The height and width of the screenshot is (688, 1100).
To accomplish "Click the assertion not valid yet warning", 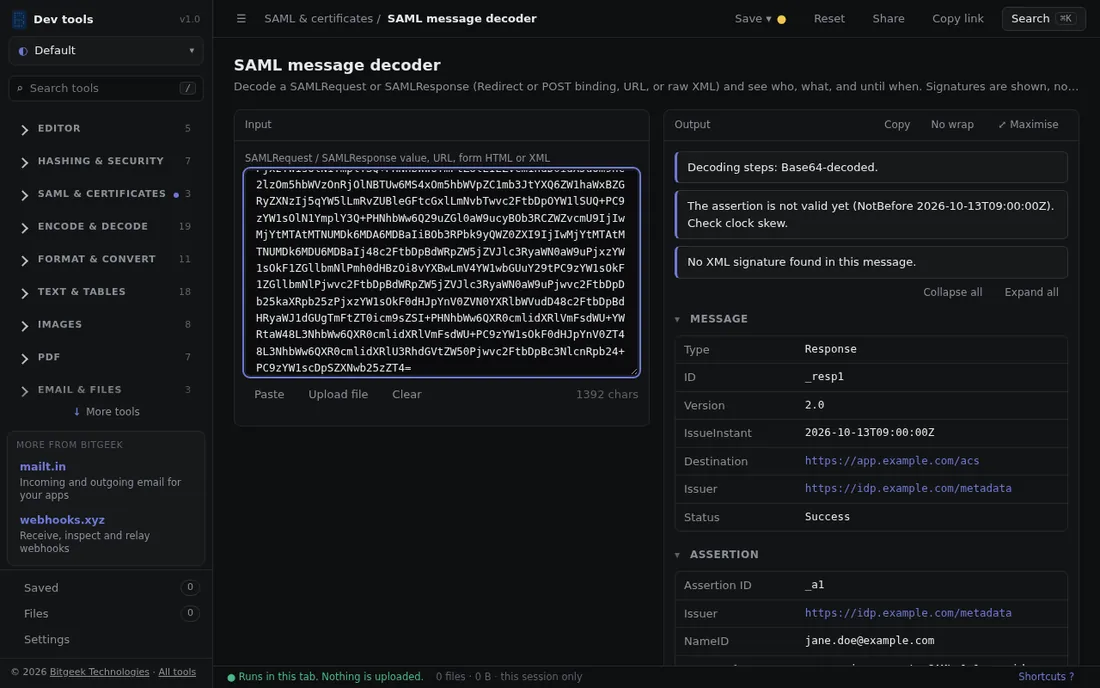I will [871, 215].
